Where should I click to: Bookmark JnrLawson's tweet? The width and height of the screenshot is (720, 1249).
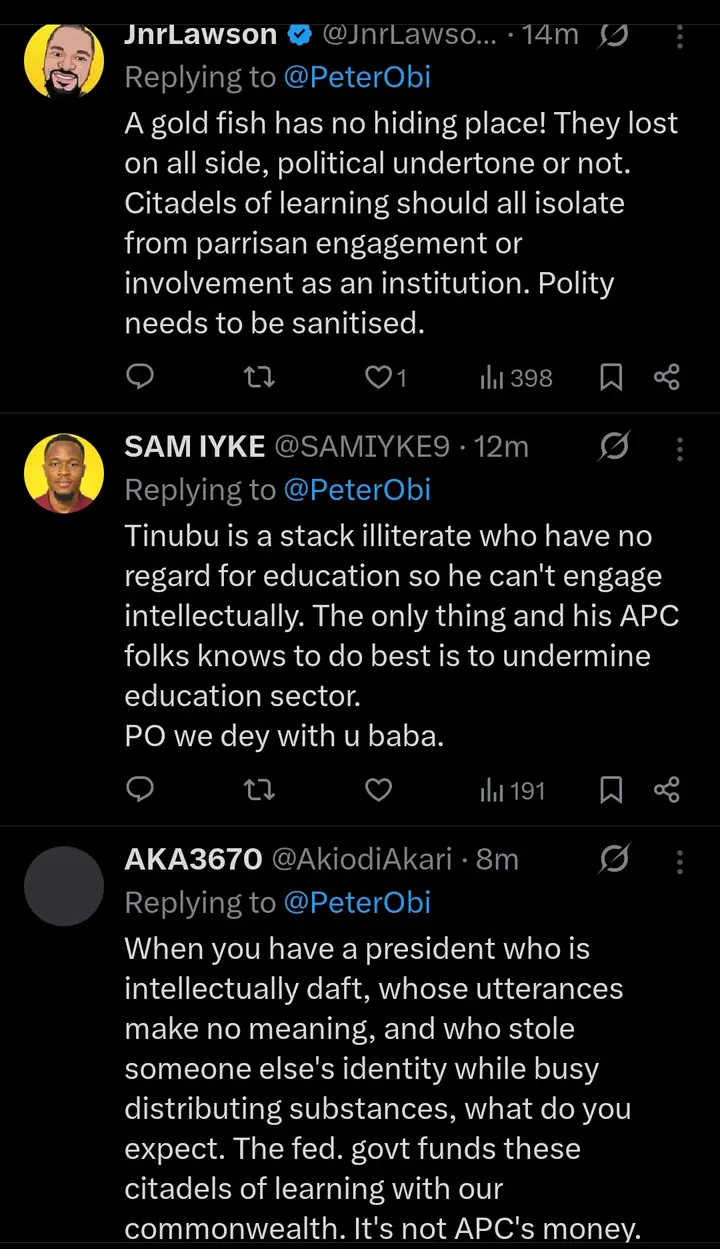tap(611, 377)
